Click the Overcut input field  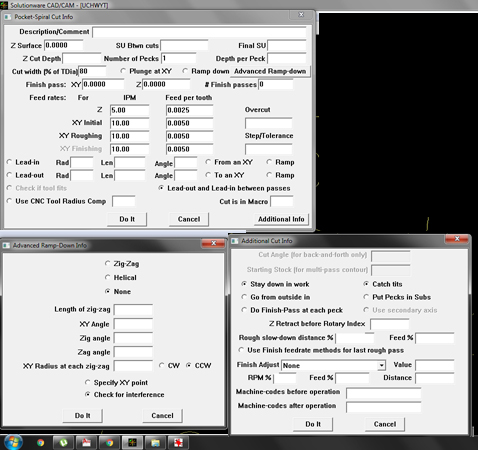[269, 123]
